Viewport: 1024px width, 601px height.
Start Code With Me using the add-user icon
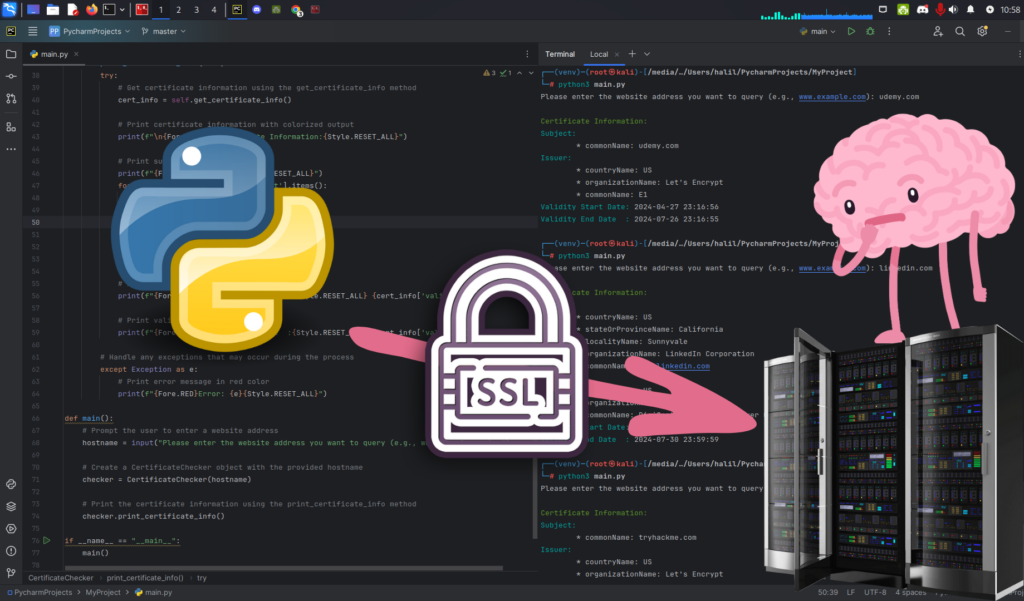[938, 31]
